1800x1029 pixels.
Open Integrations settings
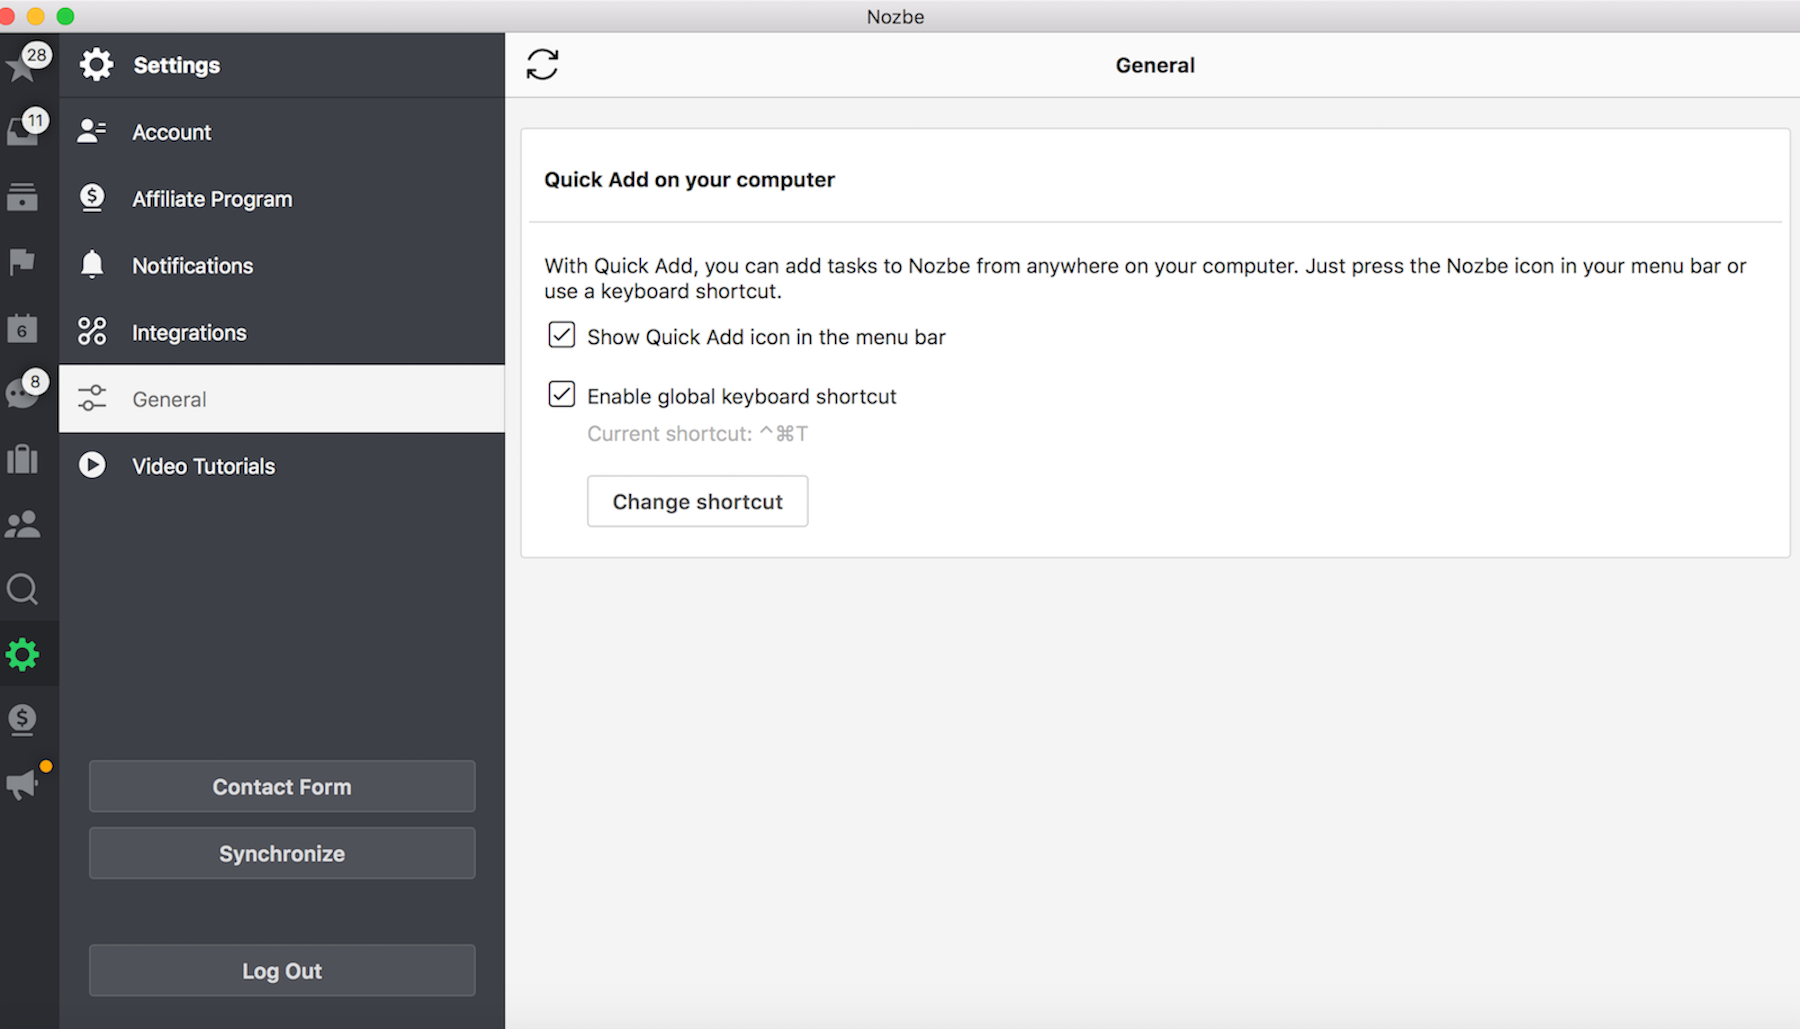(x=282, y=333)
